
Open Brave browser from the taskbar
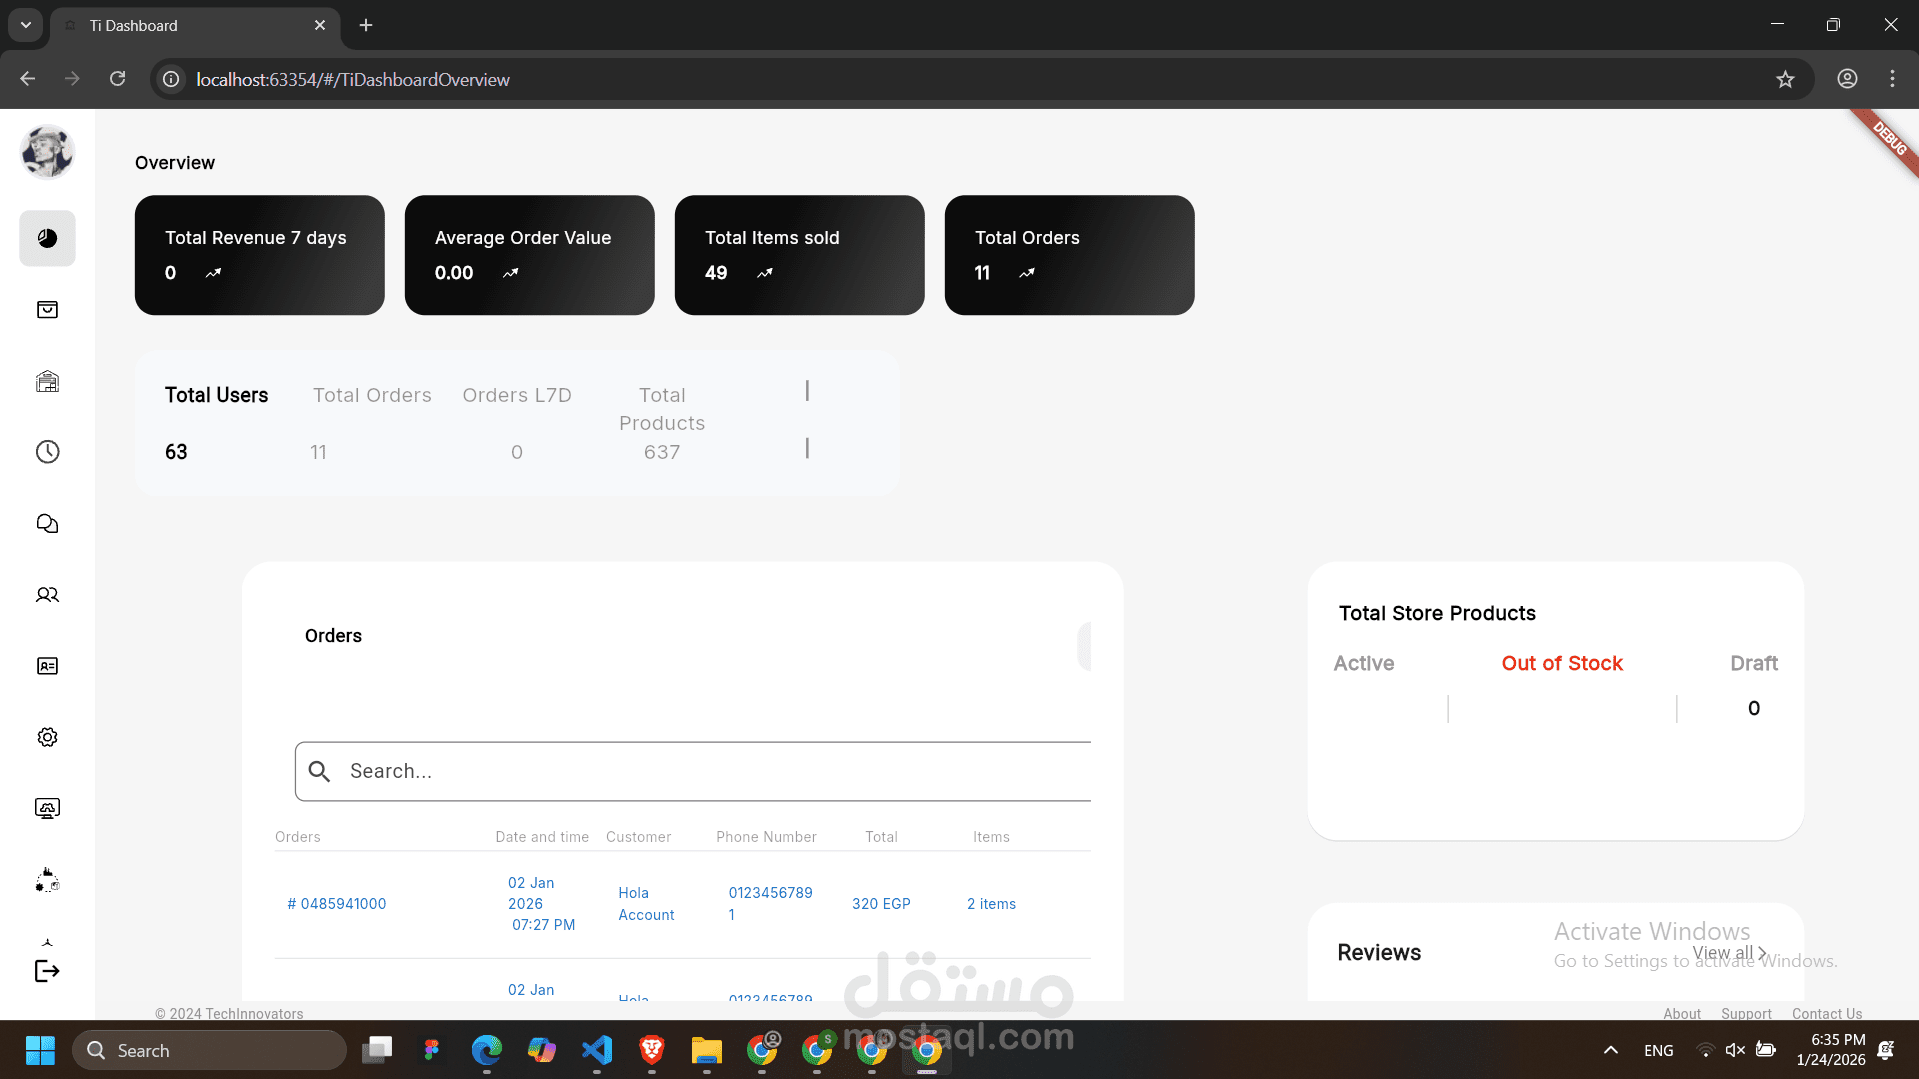coord(652,1050)
